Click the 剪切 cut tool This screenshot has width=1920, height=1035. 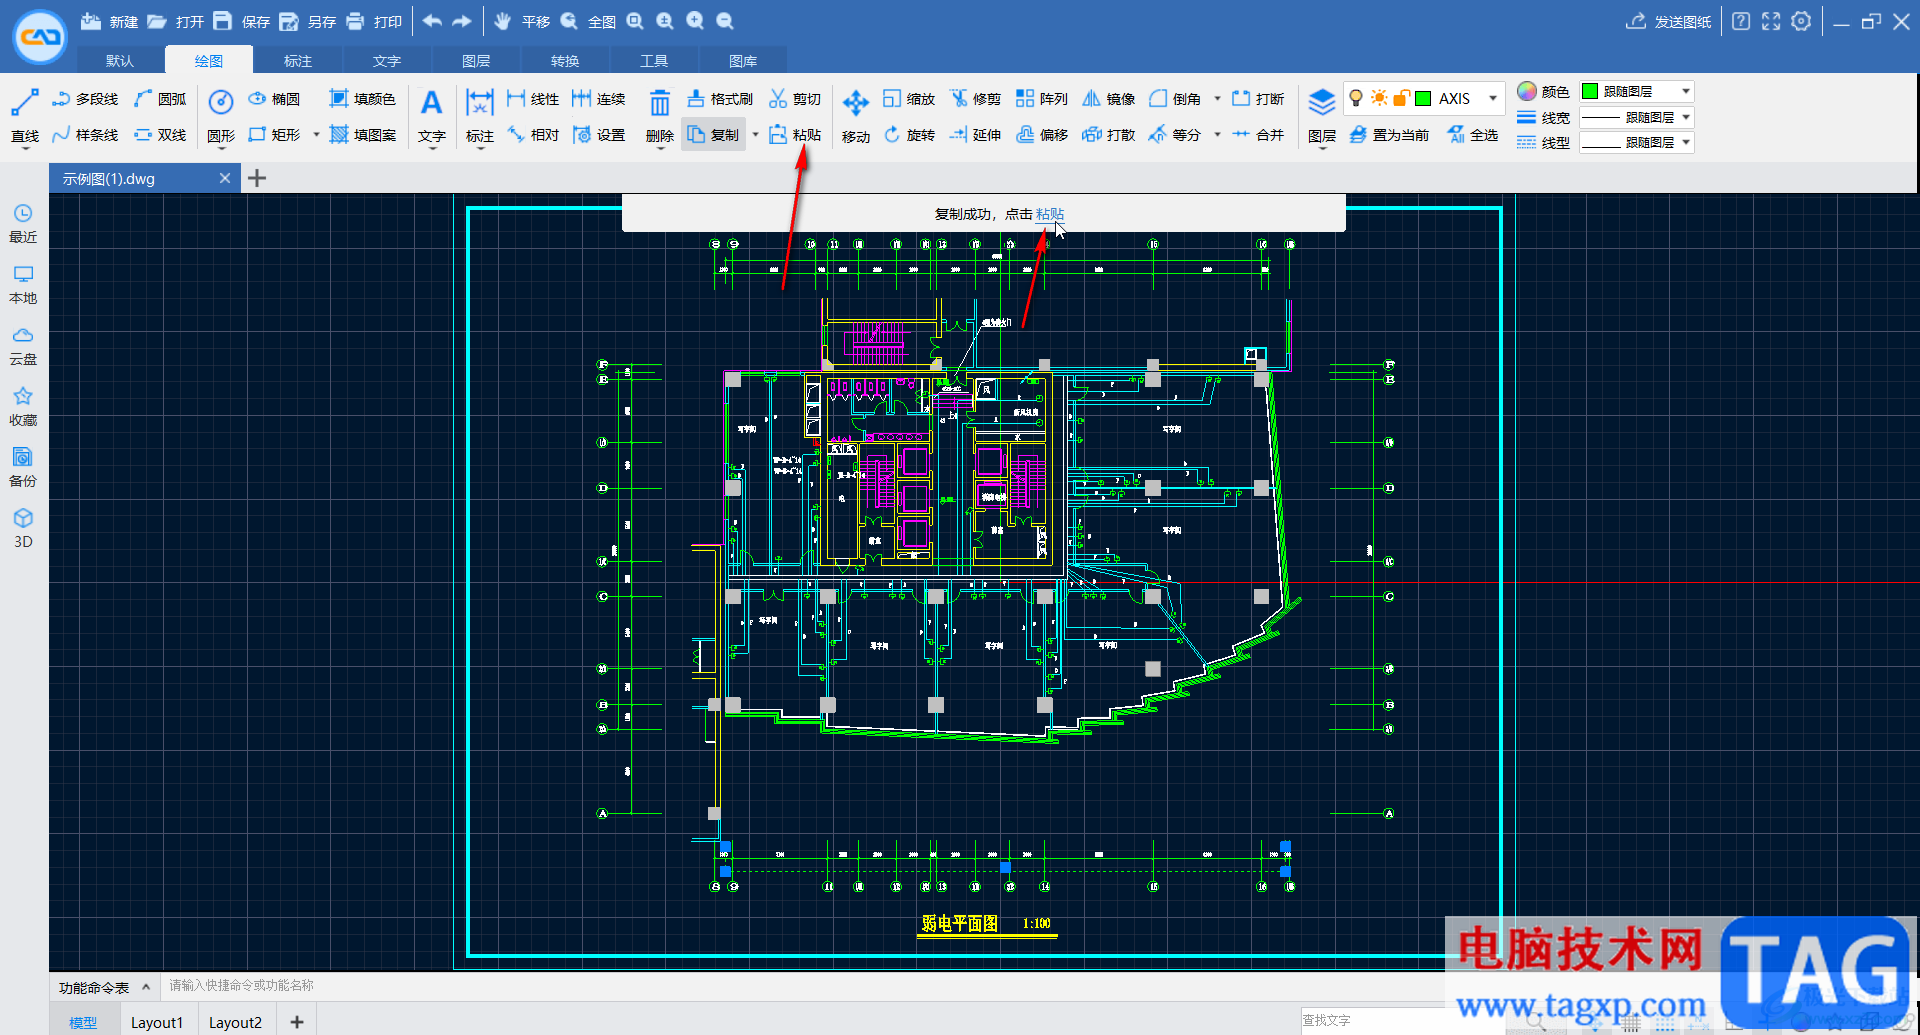(x=795, y=99)
